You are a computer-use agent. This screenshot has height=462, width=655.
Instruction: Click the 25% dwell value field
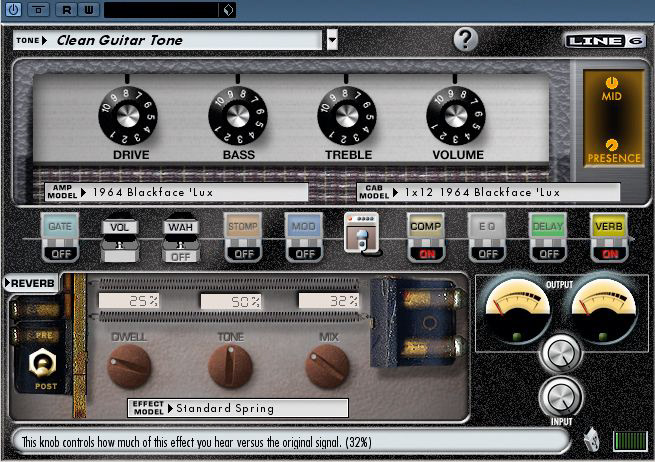(129, 301)
